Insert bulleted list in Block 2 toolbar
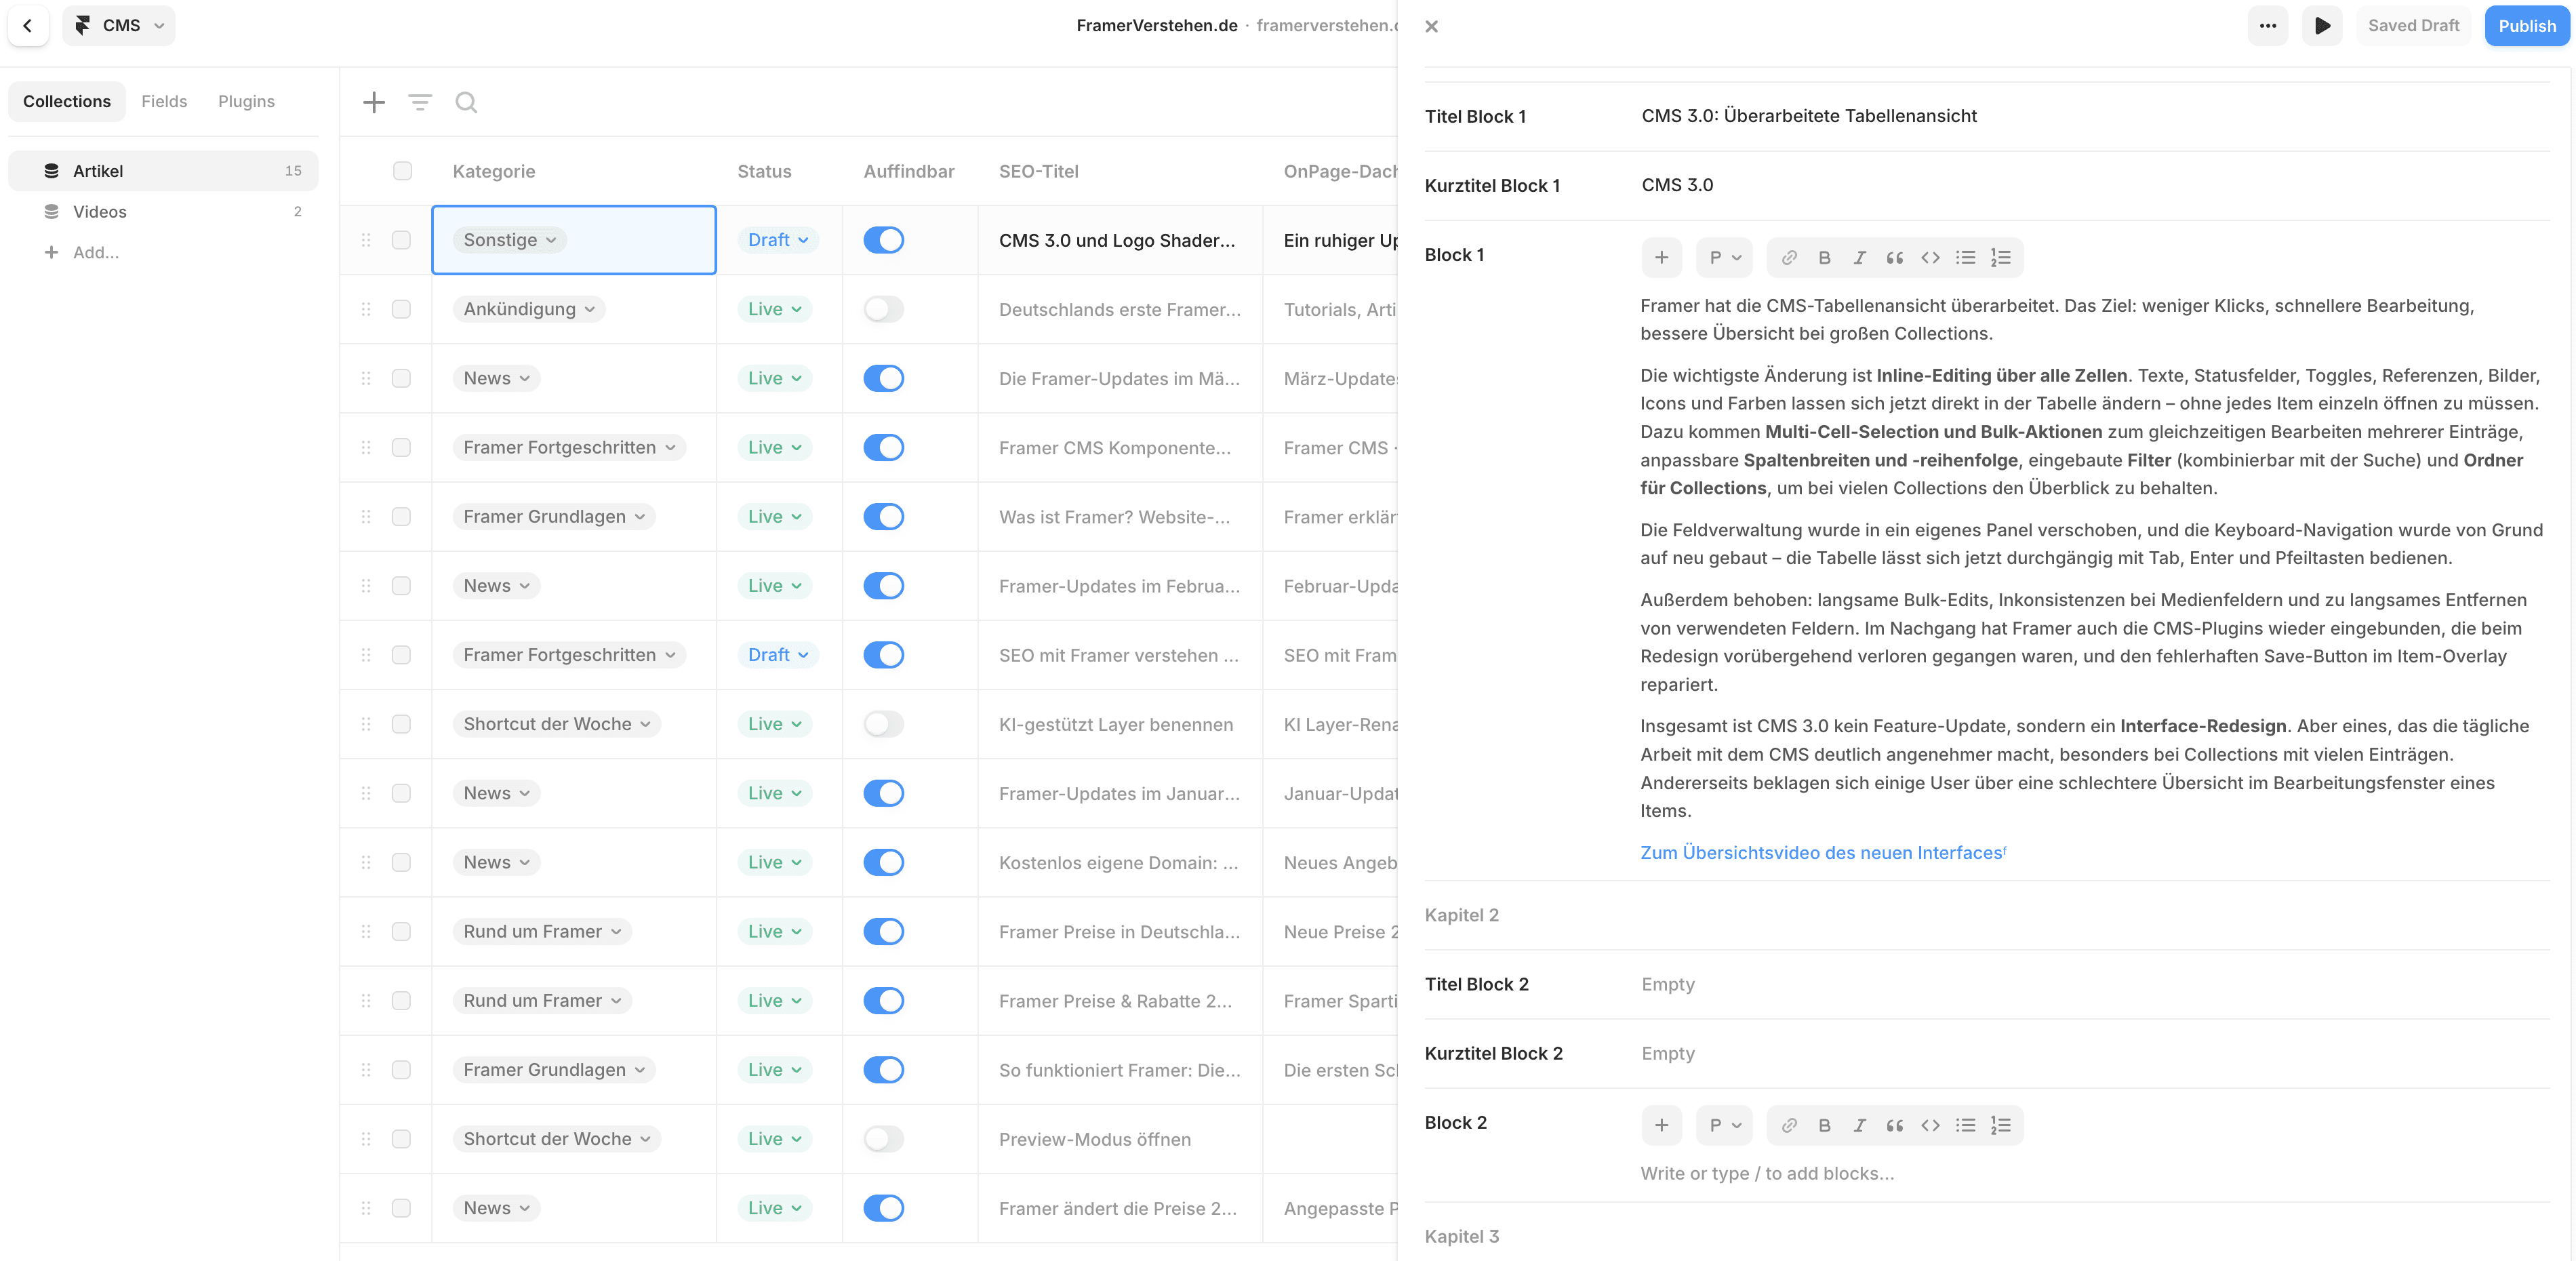 click(x=1965, y=1126)
